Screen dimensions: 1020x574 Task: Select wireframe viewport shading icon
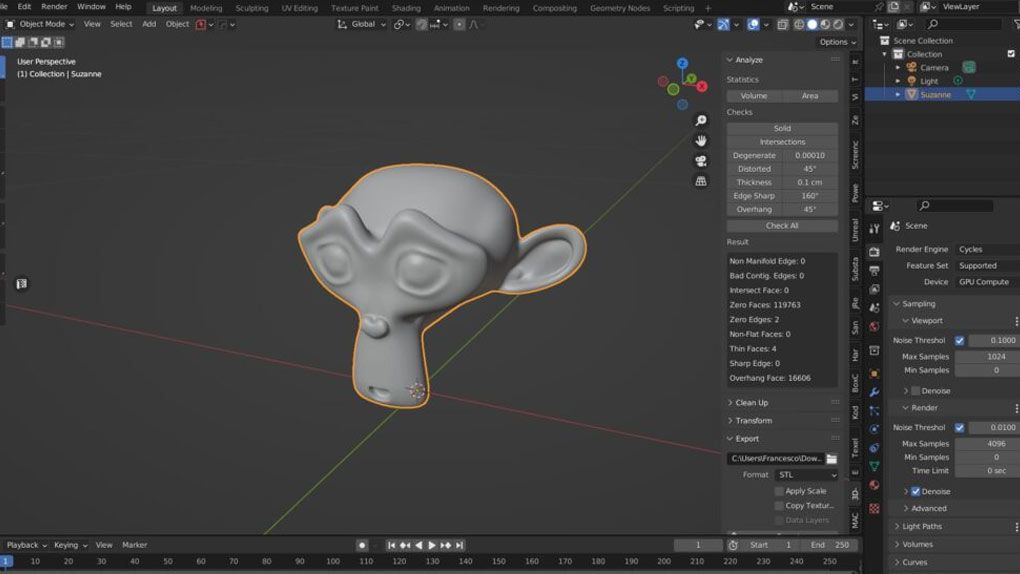click(x=799, y=25)
